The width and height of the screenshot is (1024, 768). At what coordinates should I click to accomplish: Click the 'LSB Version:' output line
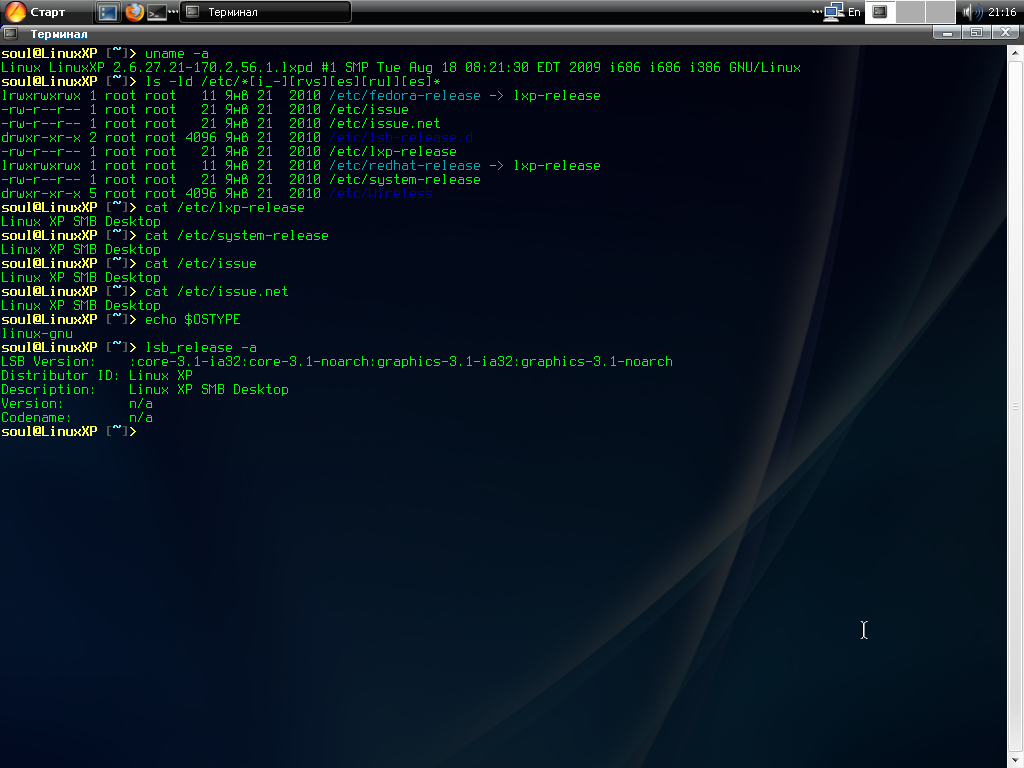[336, 362]
